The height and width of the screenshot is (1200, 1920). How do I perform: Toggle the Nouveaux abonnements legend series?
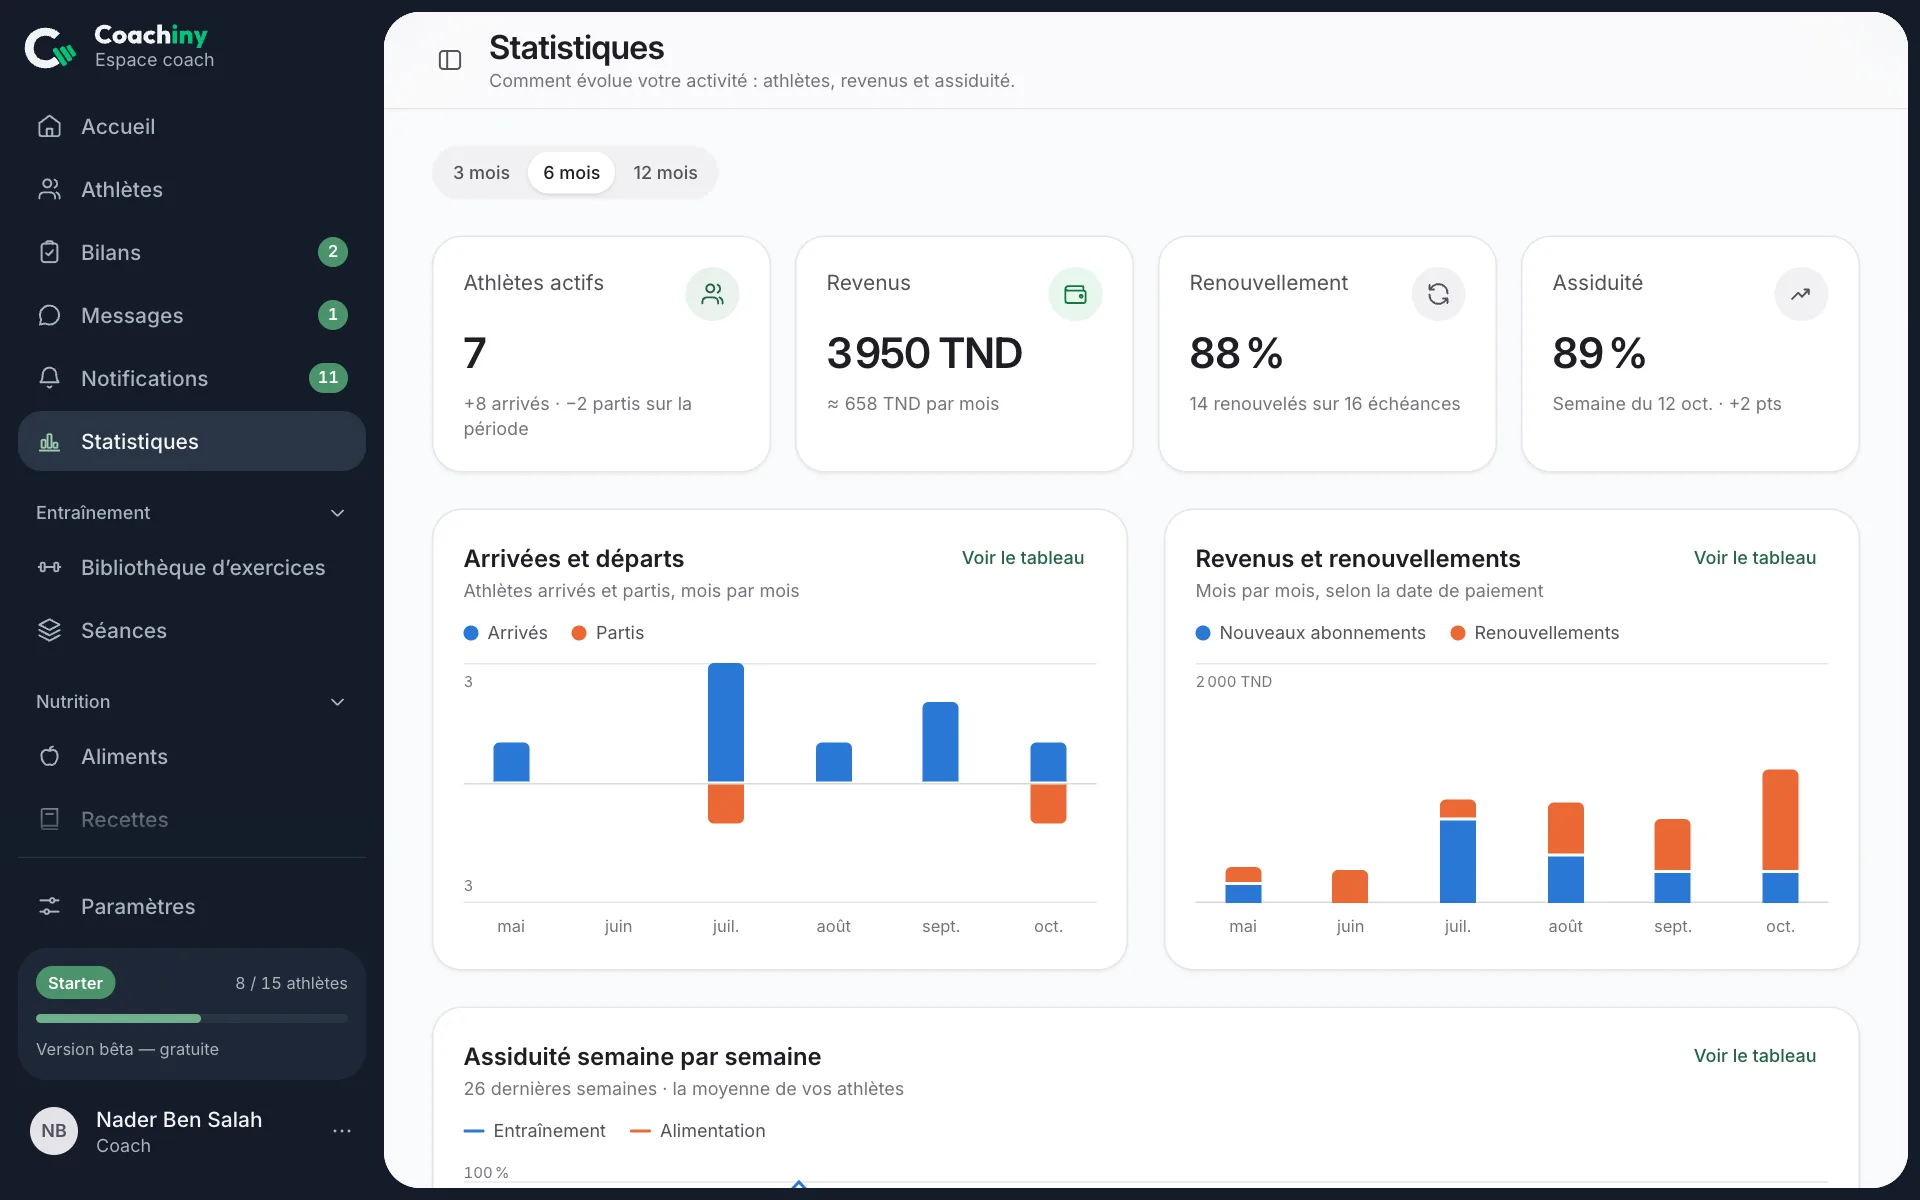point(1311,633)
